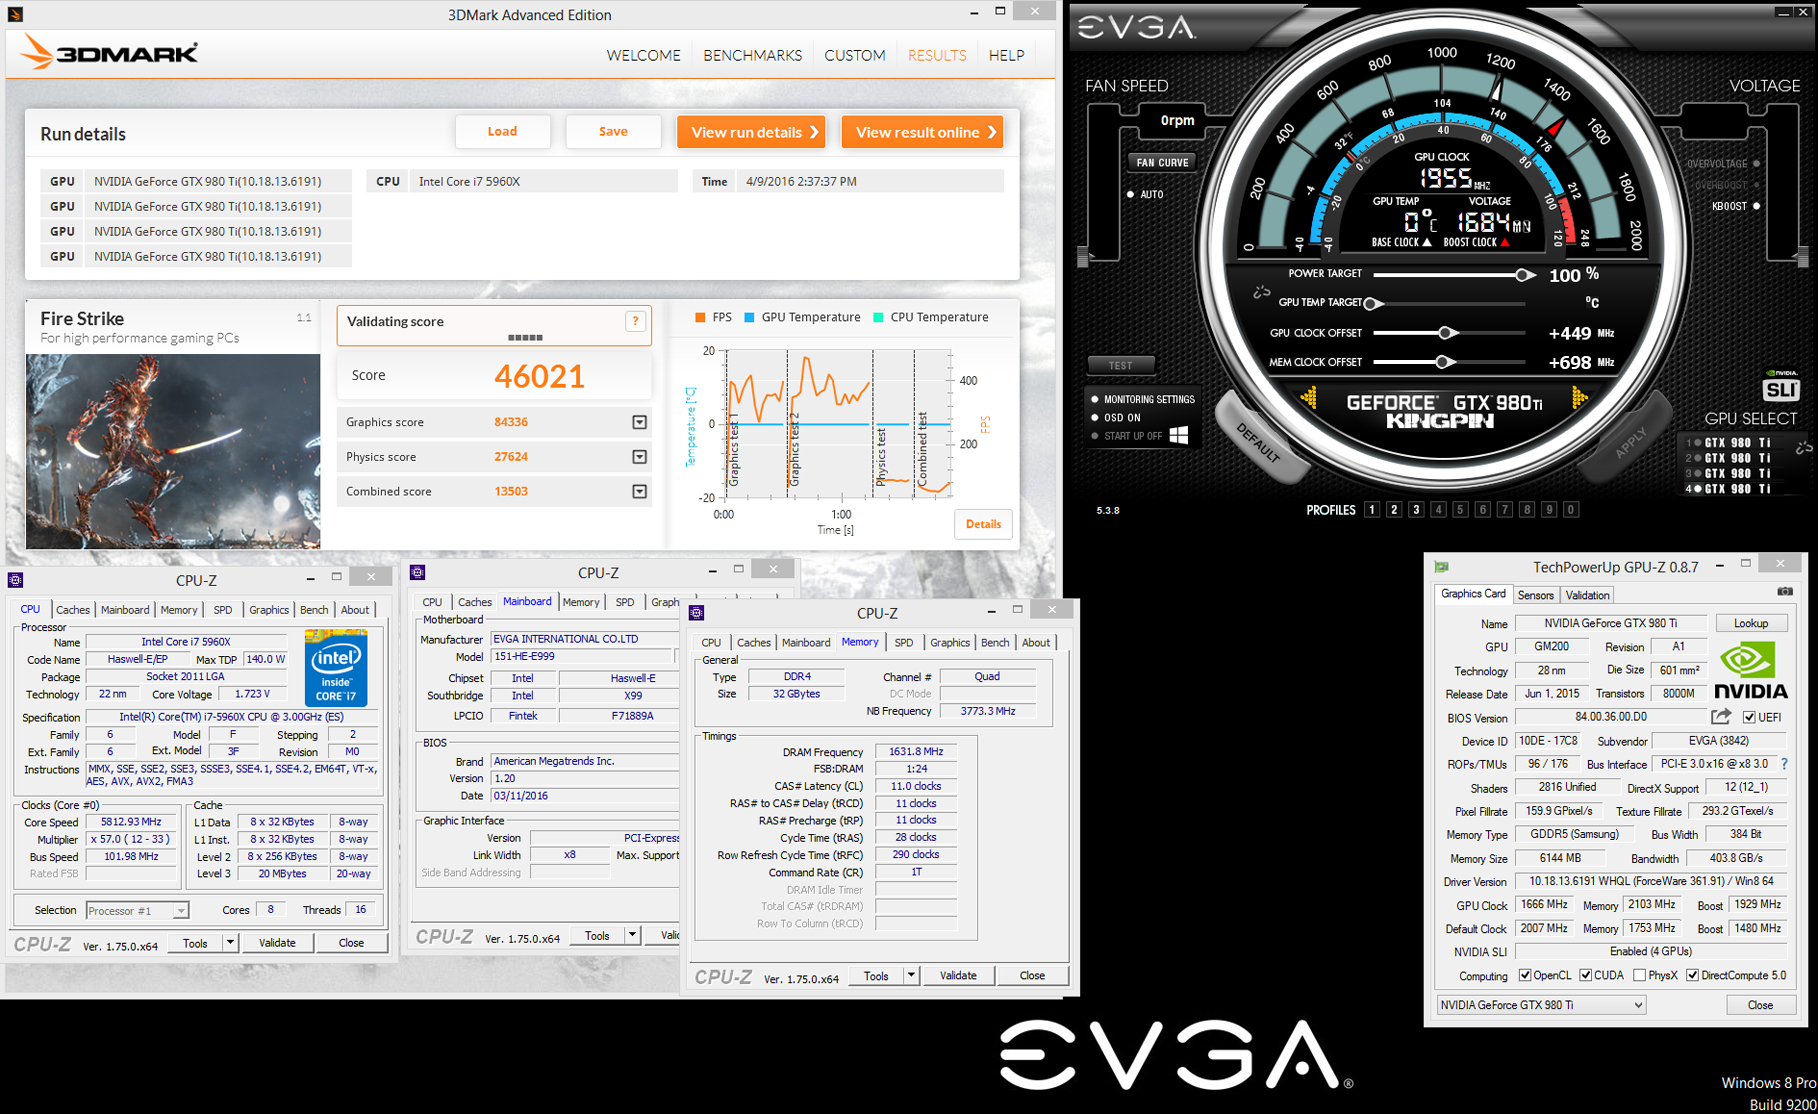Click the validating score help question mark
1818x1114 pixels.
(x=635, y=321)
